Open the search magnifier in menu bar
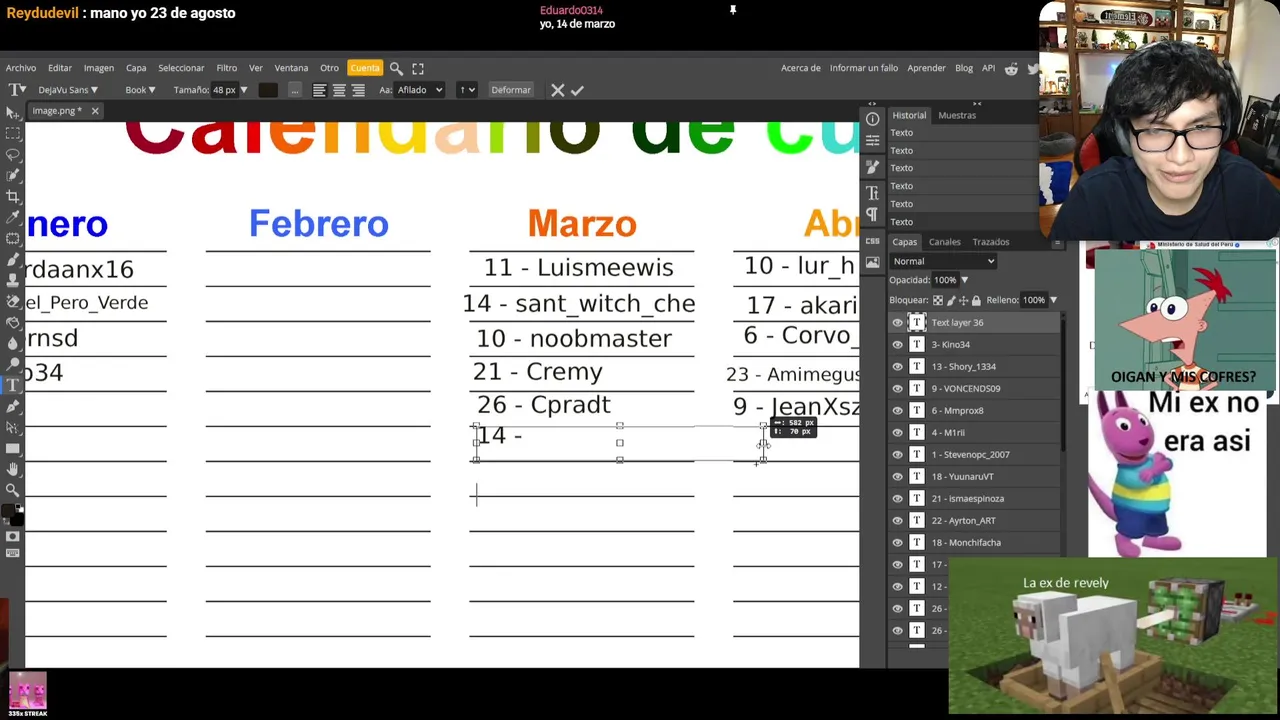The height and width of the screenshot is (720, 1280). pyautogui.click(x=396, y=68)
